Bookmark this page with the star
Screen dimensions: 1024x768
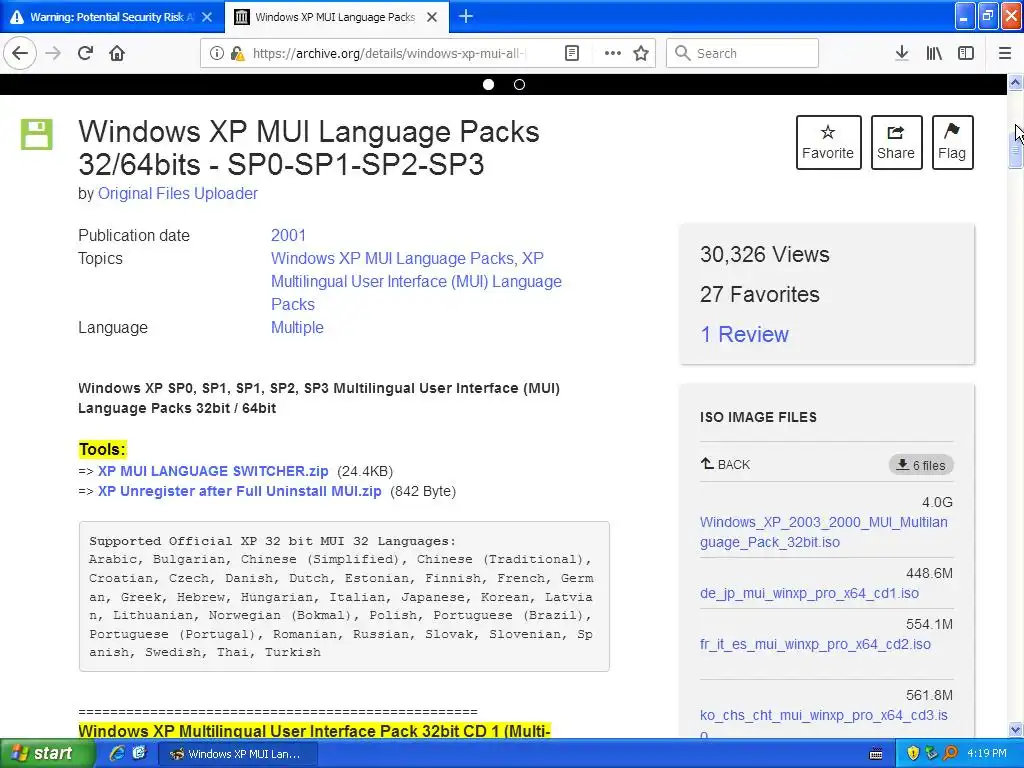(641, 53)
